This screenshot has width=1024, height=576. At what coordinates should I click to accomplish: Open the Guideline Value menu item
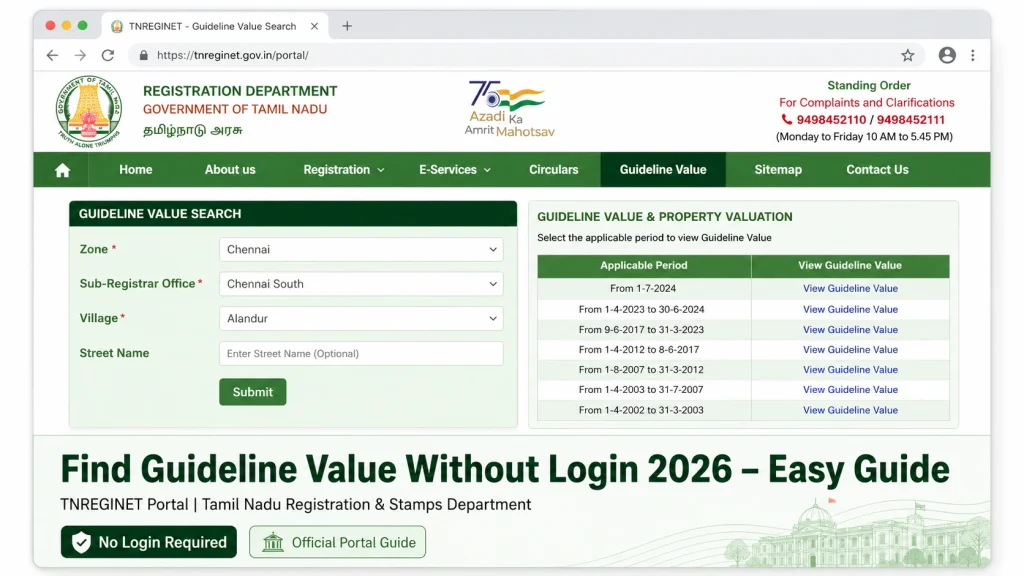[x=663, y=170]
